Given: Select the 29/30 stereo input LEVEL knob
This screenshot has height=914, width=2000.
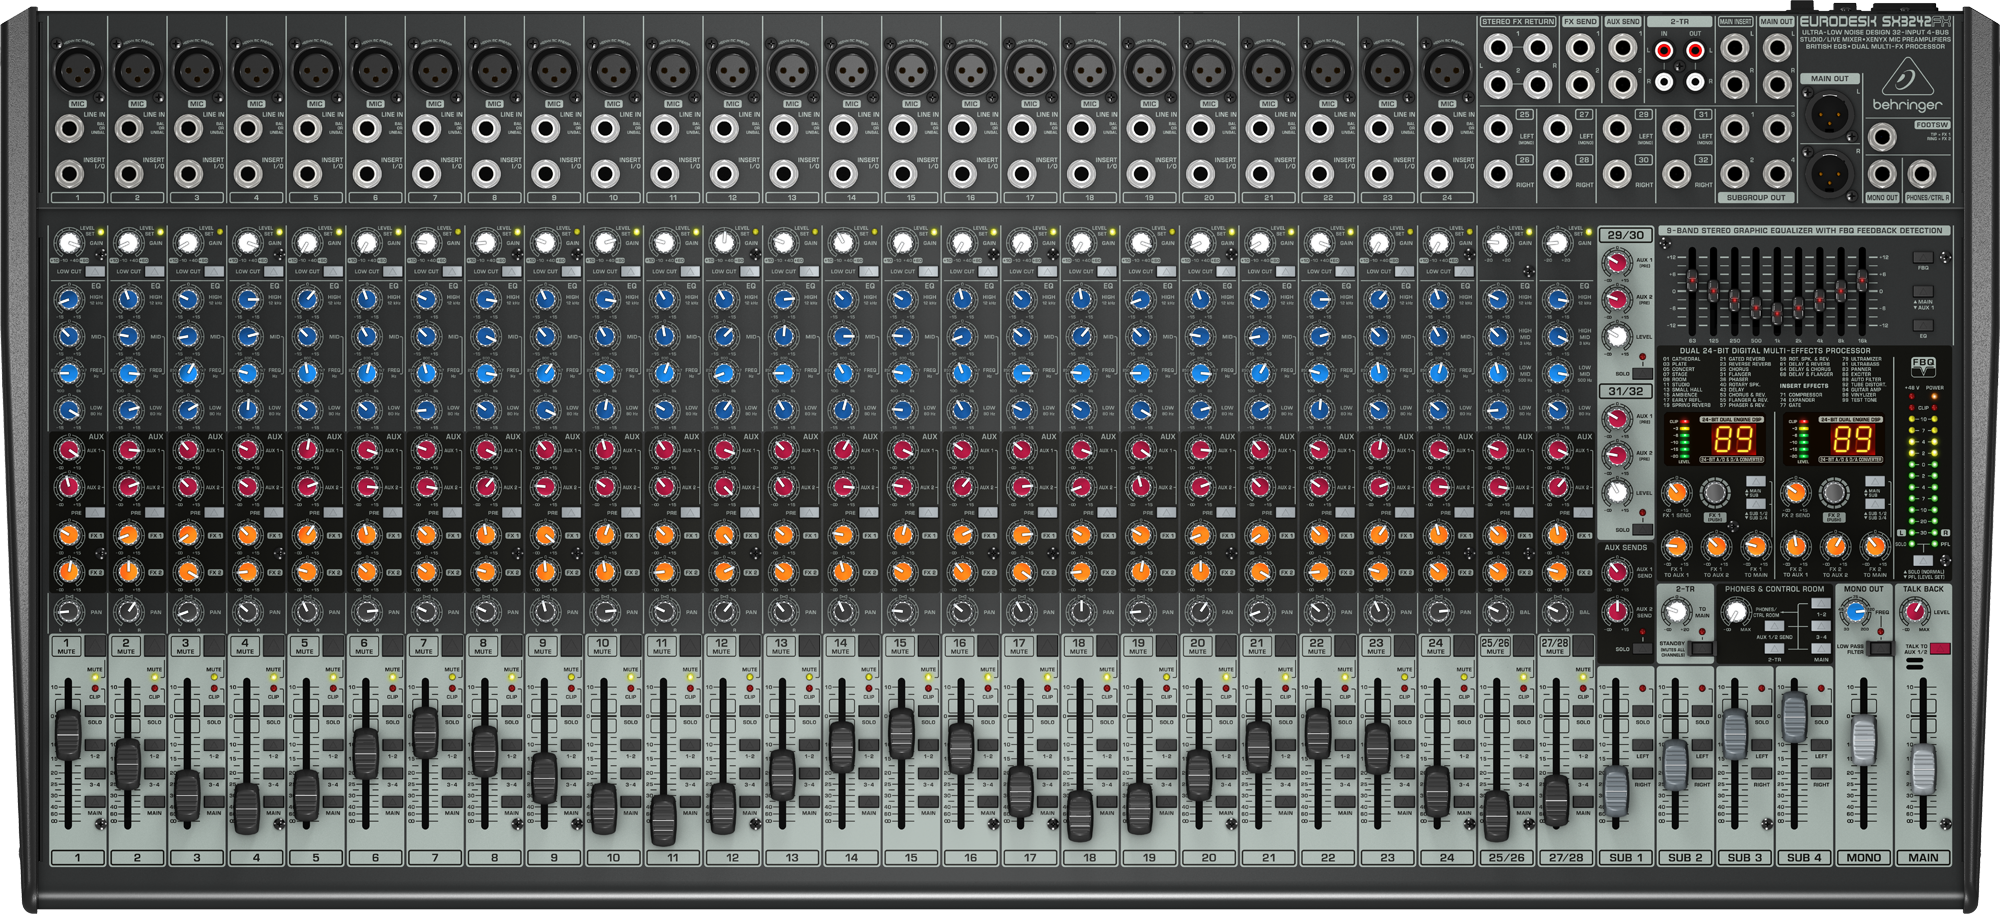Looking at the screenshot, I should [1617, 336].
